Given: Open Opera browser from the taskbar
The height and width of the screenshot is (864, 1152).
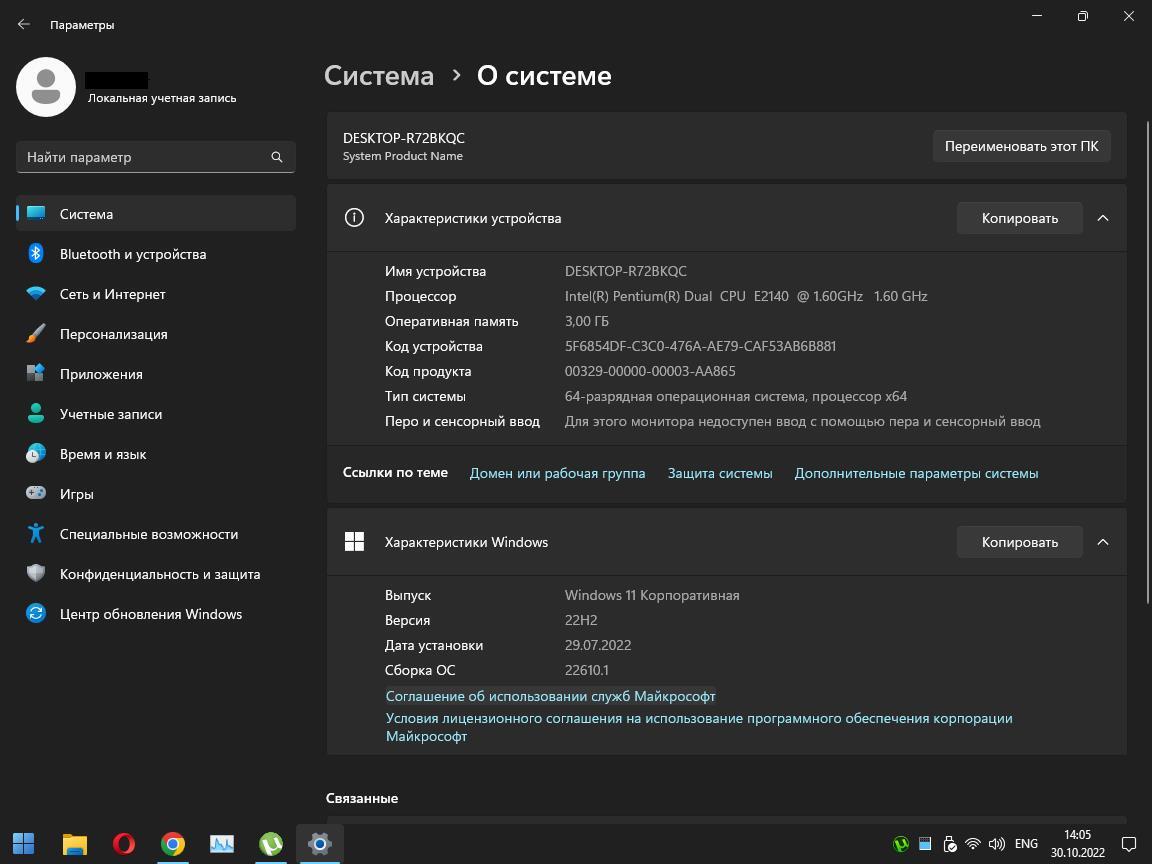Looking at the screenshot, I should [x=123, y=843].
